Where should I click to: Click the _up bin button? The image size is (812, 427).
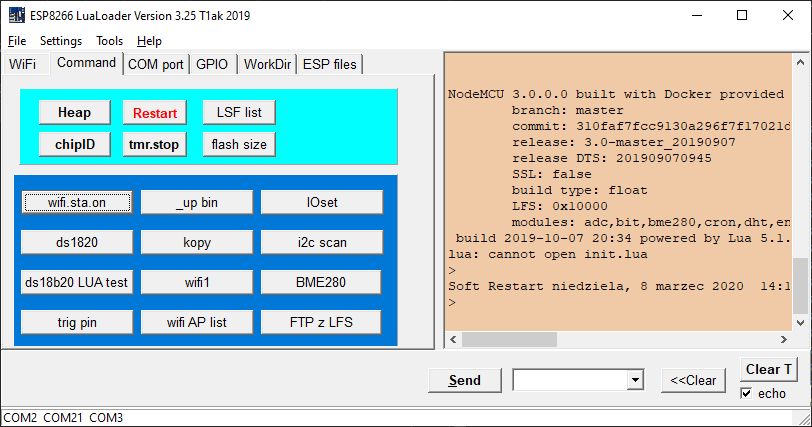click(197, 202)
